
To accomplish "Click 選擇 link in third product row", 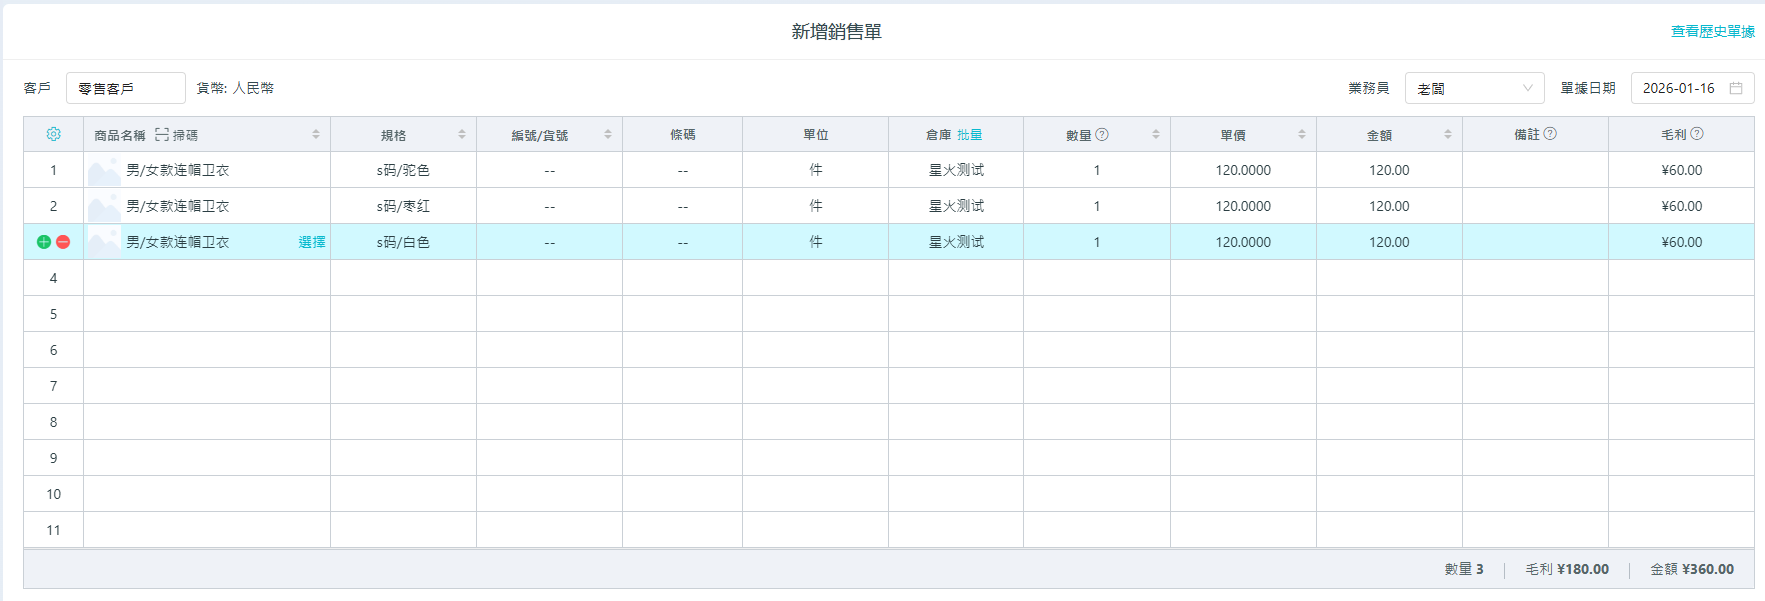I will click(x=311, y=242).
